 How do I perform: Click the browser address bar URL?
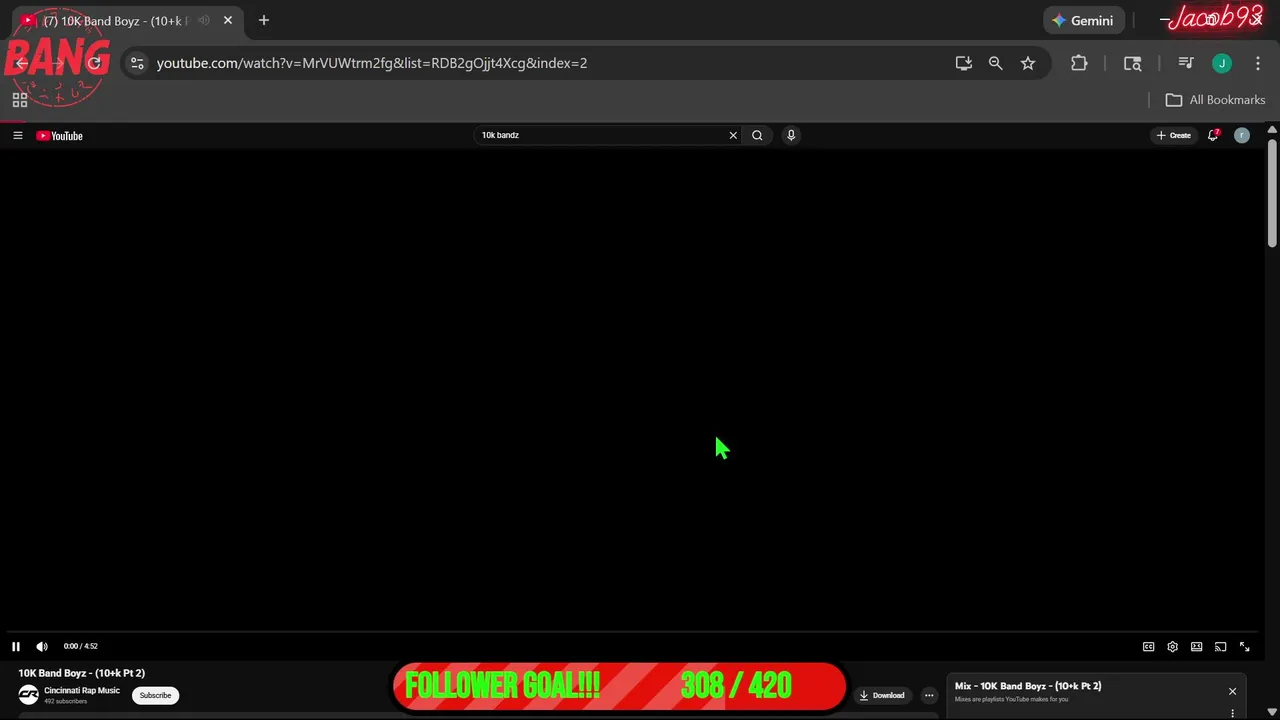tap(372, 63)
